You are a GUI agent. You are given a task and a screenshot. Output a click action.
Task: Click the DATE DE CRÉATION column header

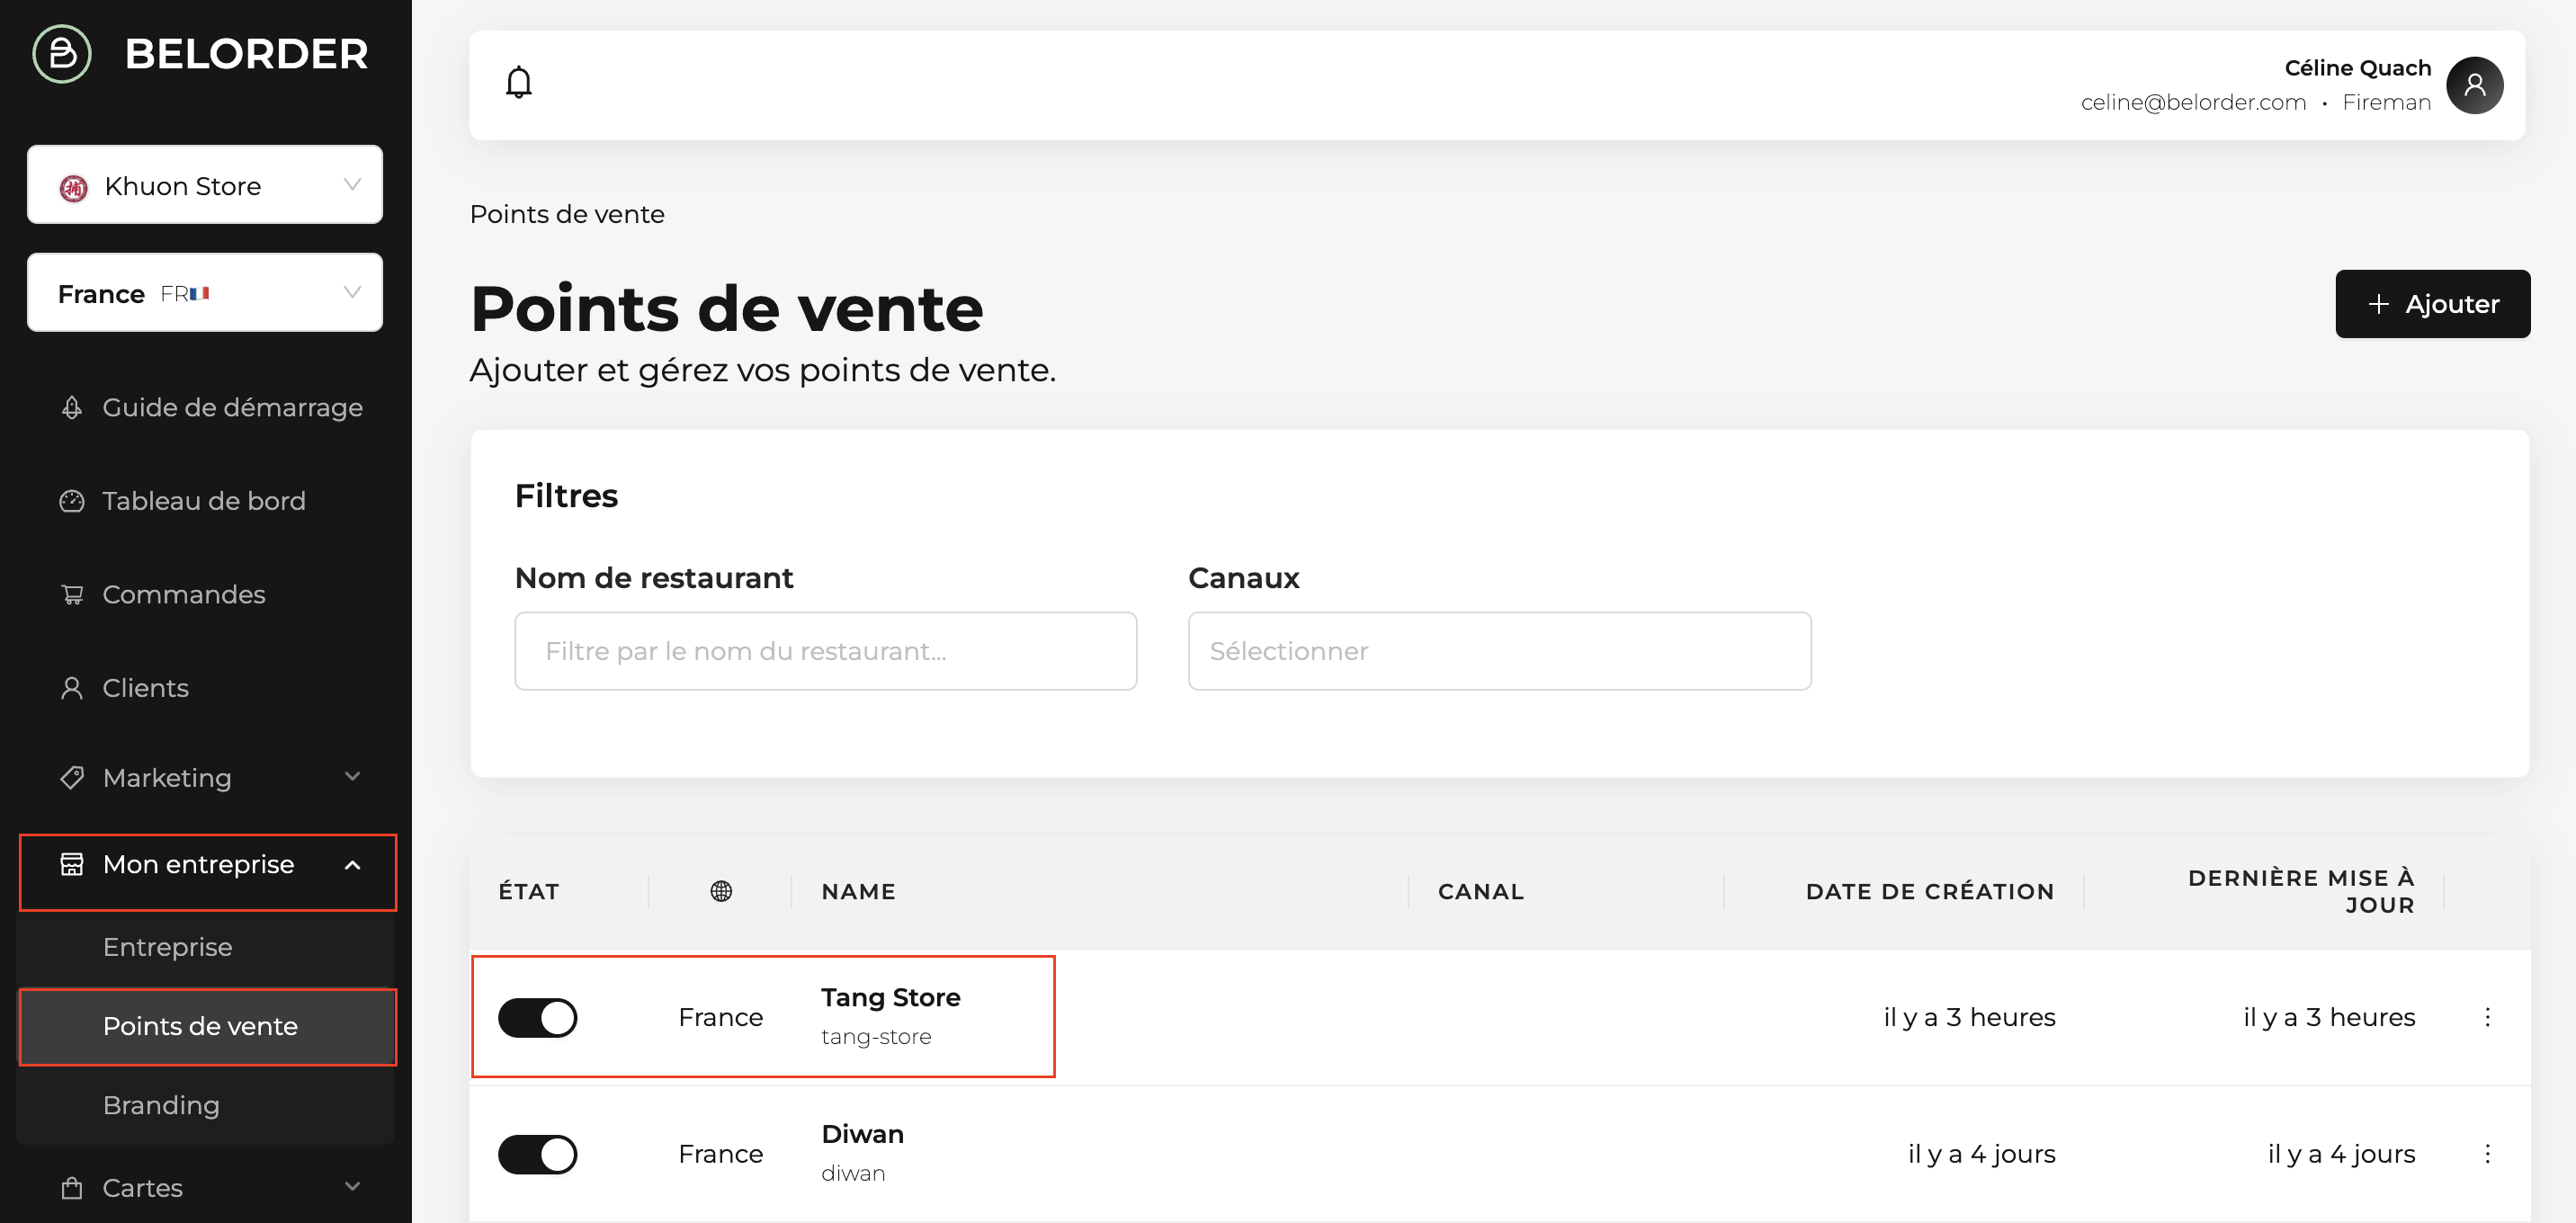1929,891
